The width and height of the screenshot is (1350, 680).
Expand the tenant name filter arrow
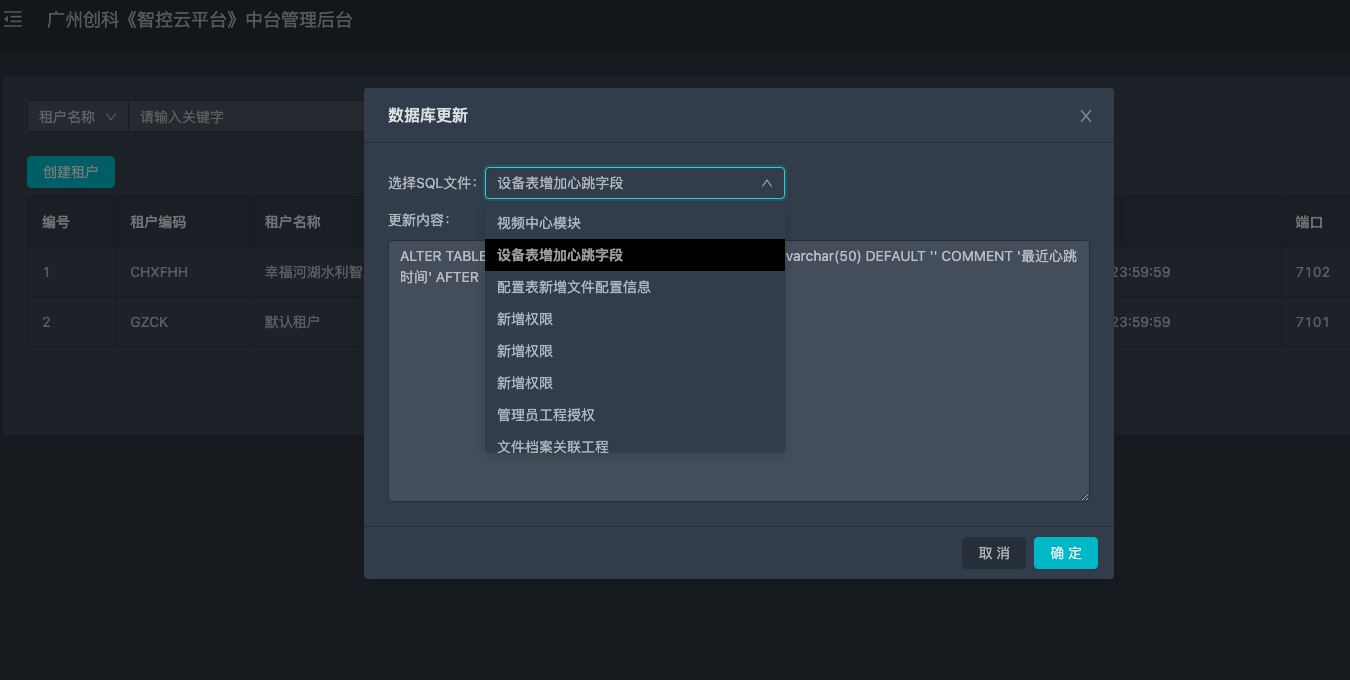(x=112, y=116)
